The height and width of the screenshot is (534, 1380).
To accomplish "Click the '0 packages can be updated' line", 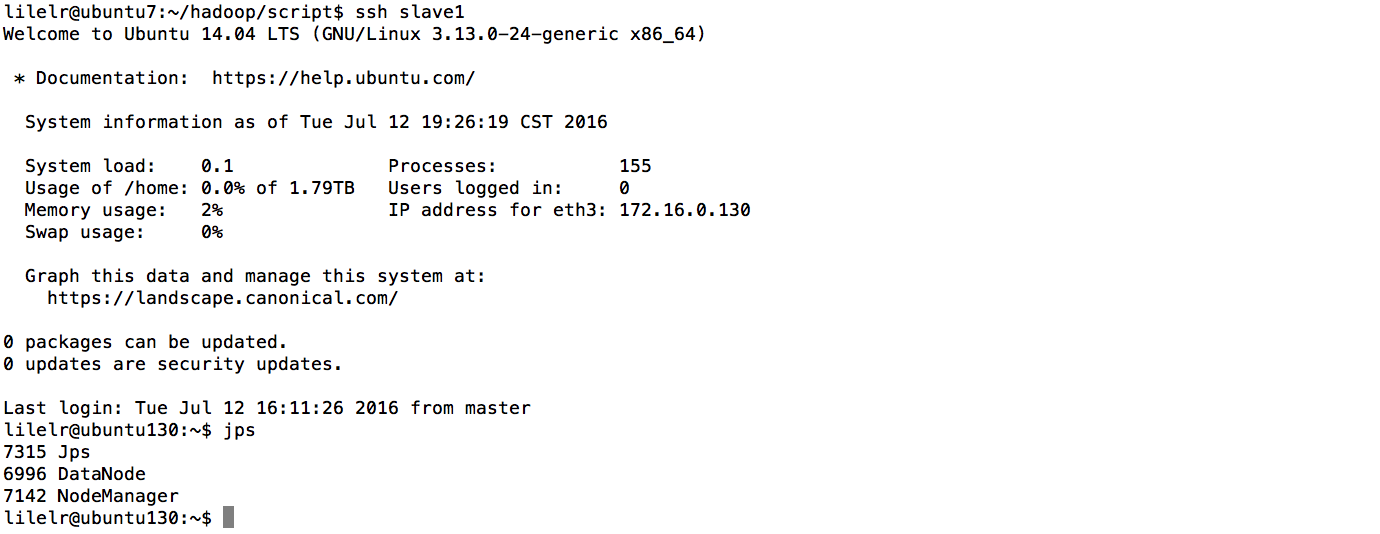I will point(145,342).
